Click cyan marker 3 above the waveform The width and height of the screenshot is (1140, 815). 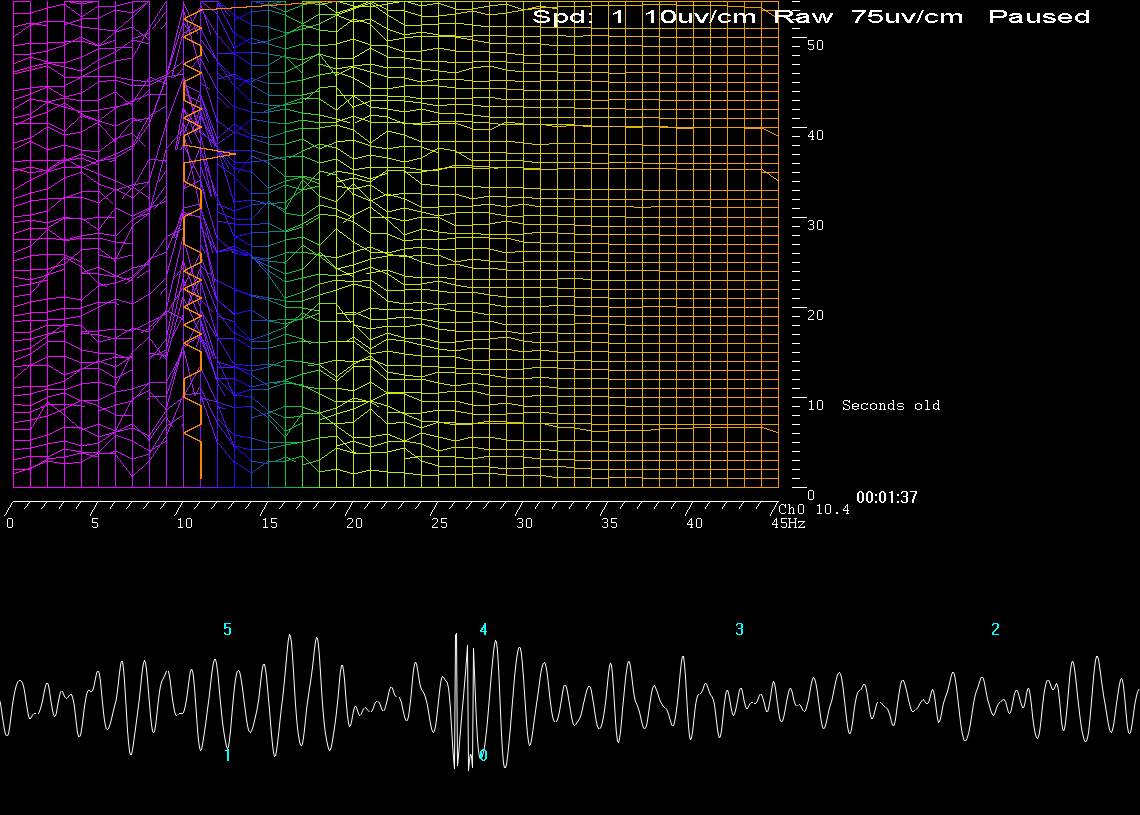coord(739,629)
